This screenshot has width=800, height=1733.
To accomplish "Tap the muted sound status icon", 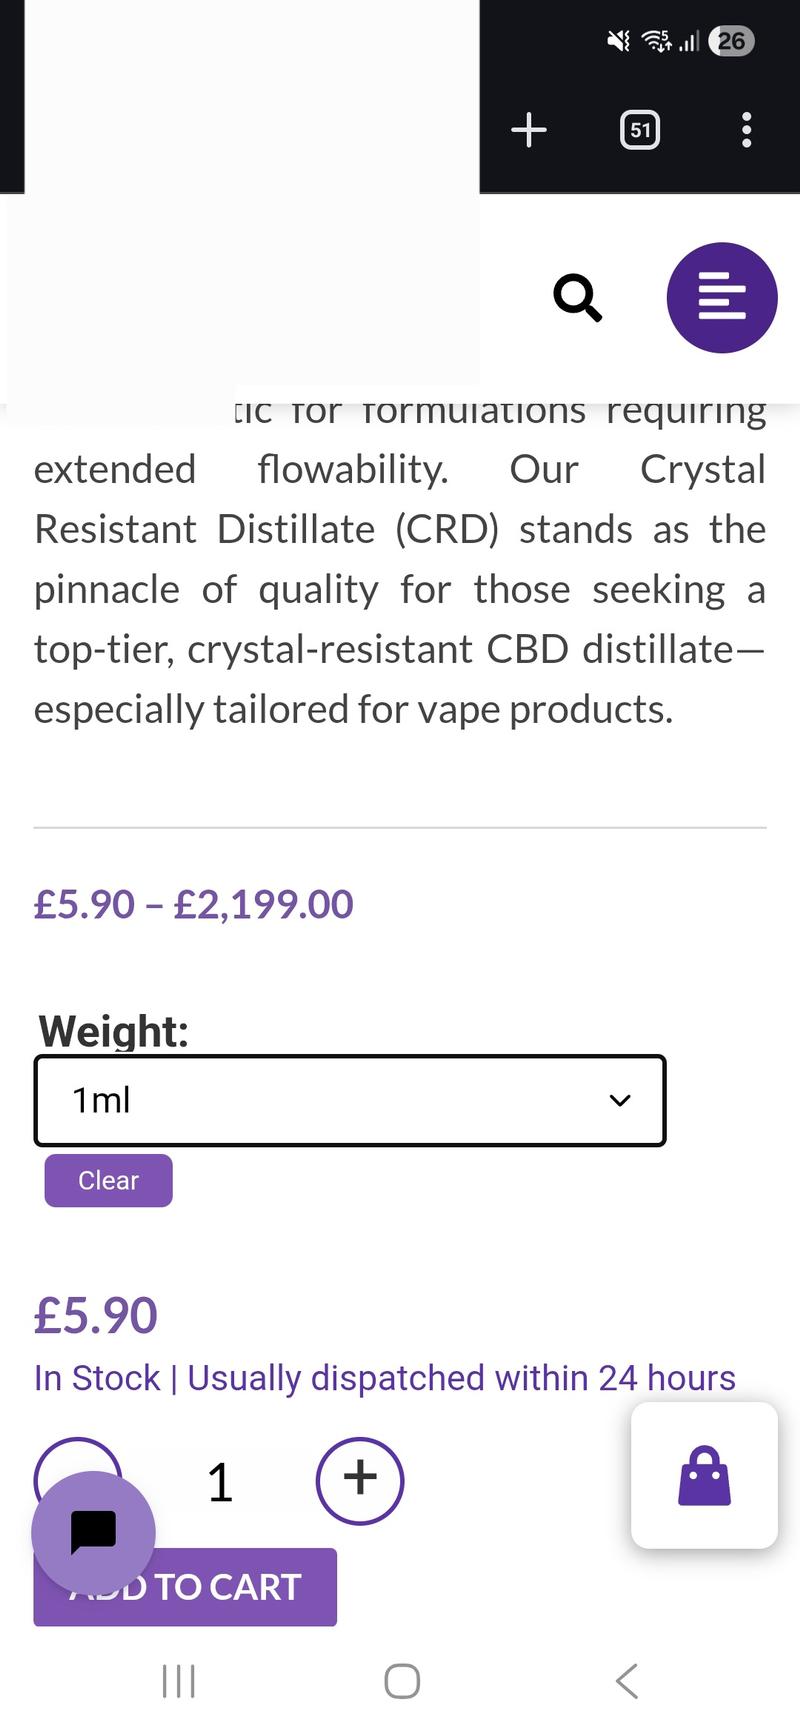I will tap(619, 41).
